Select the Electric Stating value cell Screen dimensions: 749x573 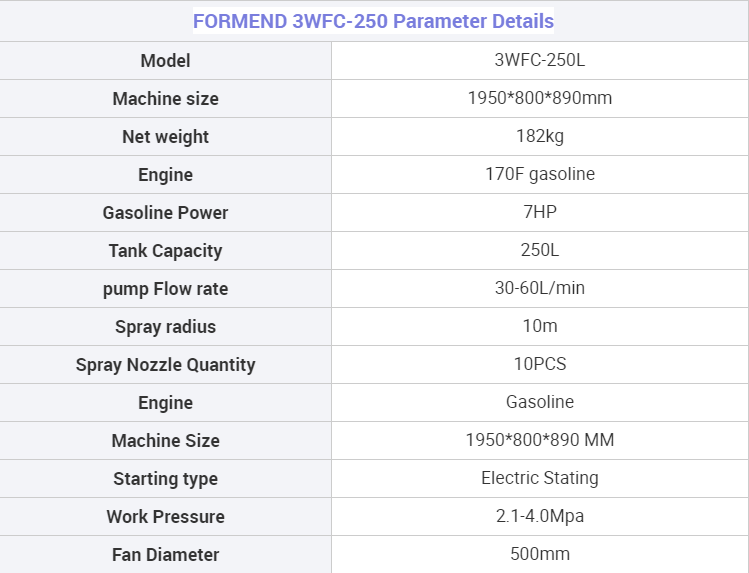point(540,478)
